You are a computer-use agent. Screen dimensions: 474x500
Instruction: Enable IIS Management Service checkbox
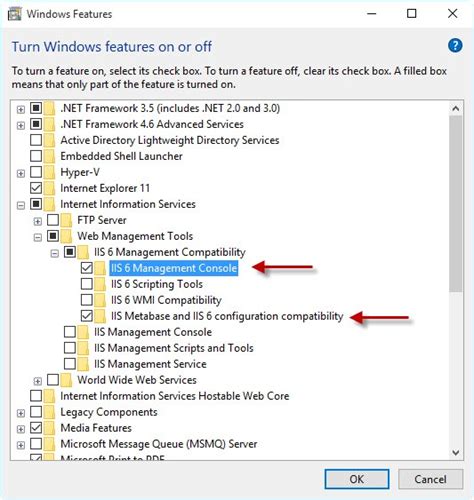[x=70, y=364]
